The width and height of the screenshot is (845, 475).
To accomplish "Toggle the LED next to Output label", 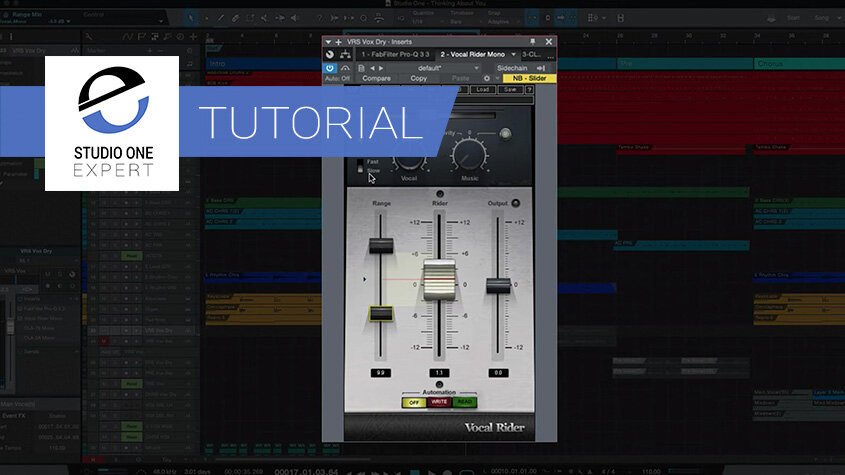I will (516, 203).
